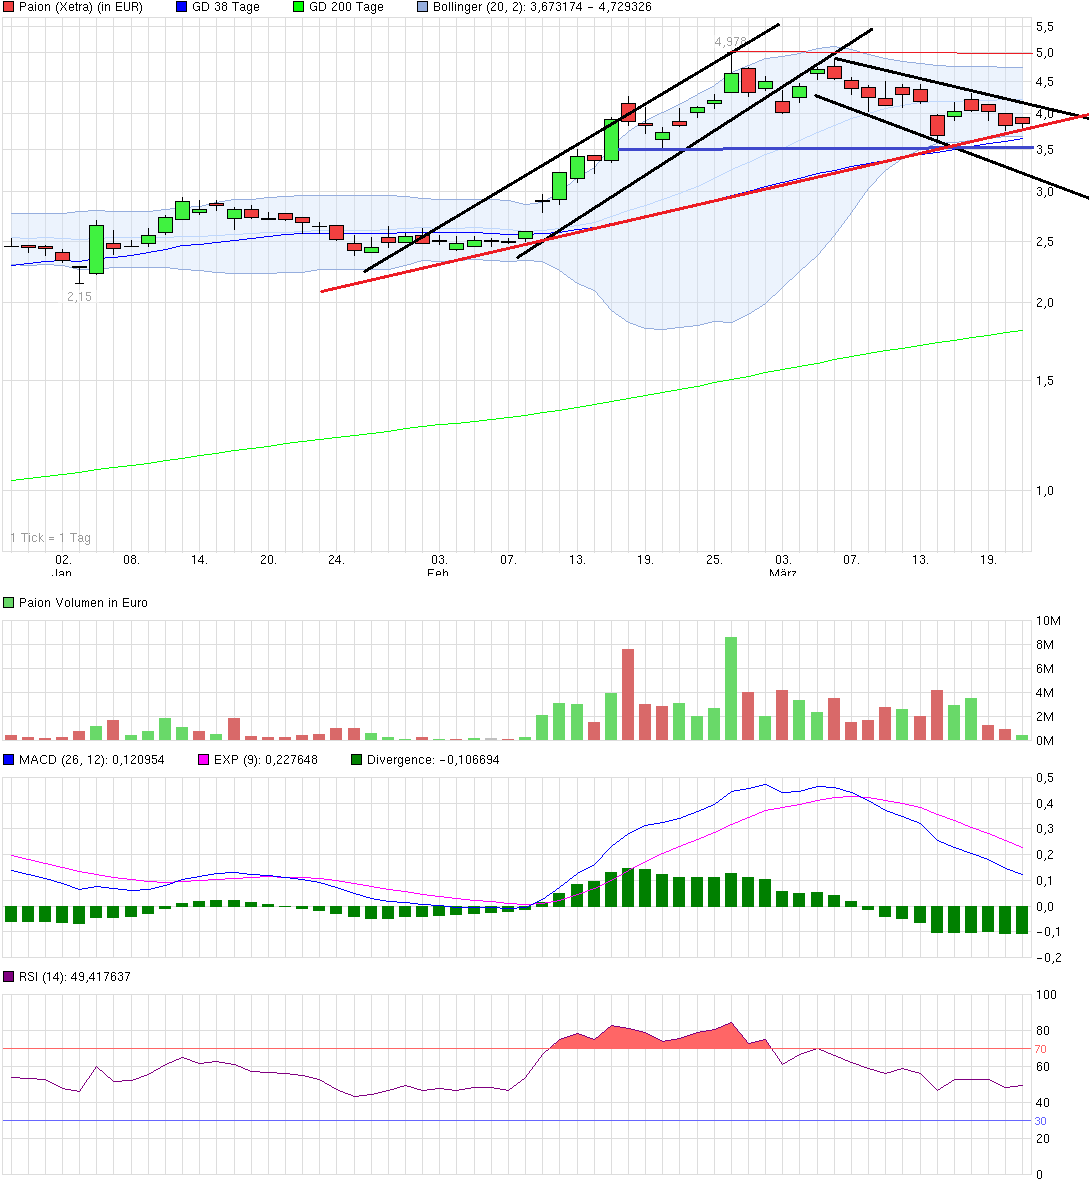Select the red Paion (Xetra) legend icon

click(x=10, y=7)
